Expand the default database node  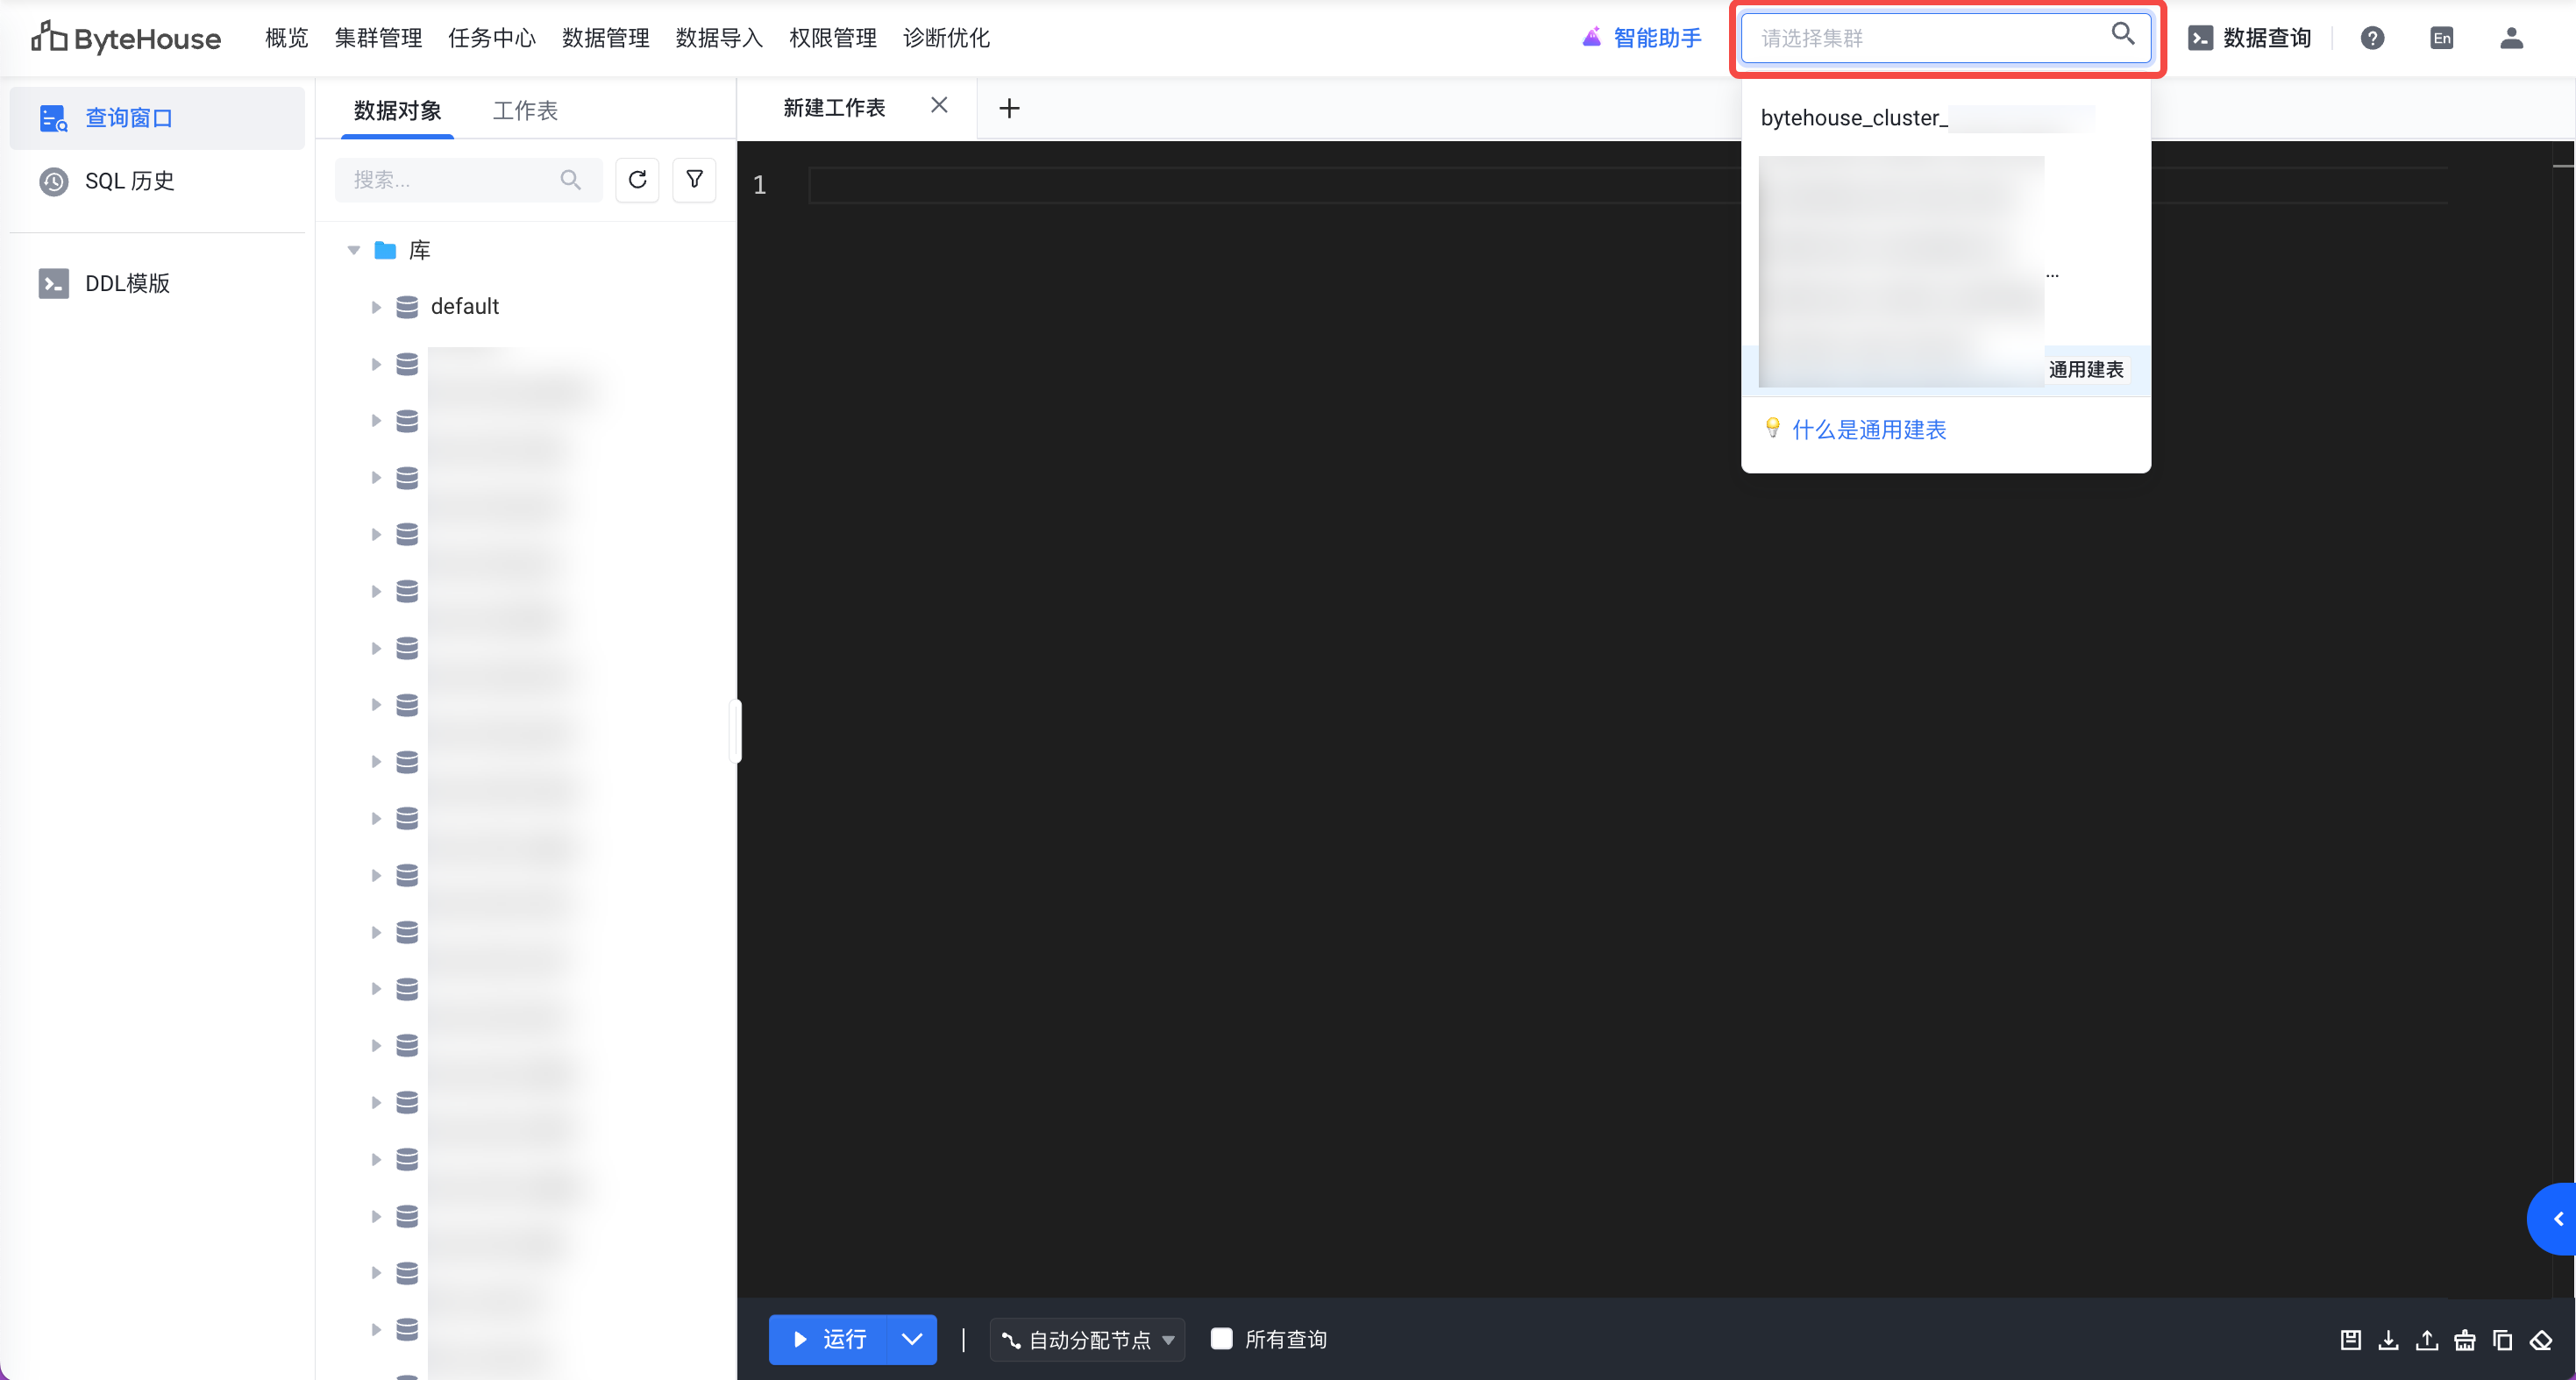point(376,307)
